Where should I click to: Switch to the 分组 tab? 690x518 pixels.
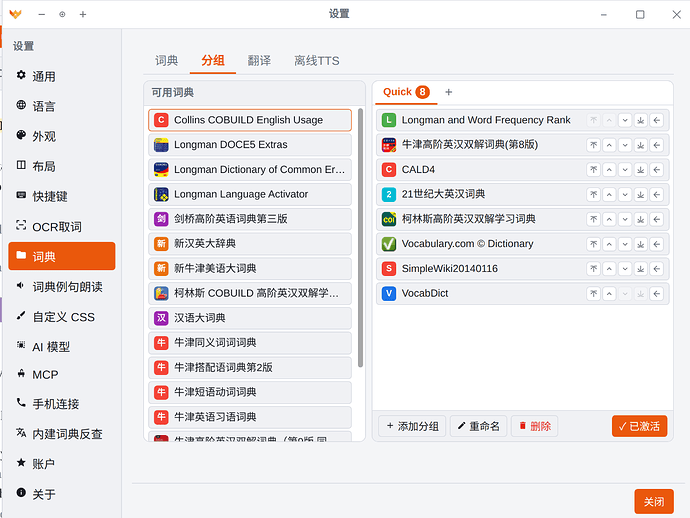[x=213, y=61]
